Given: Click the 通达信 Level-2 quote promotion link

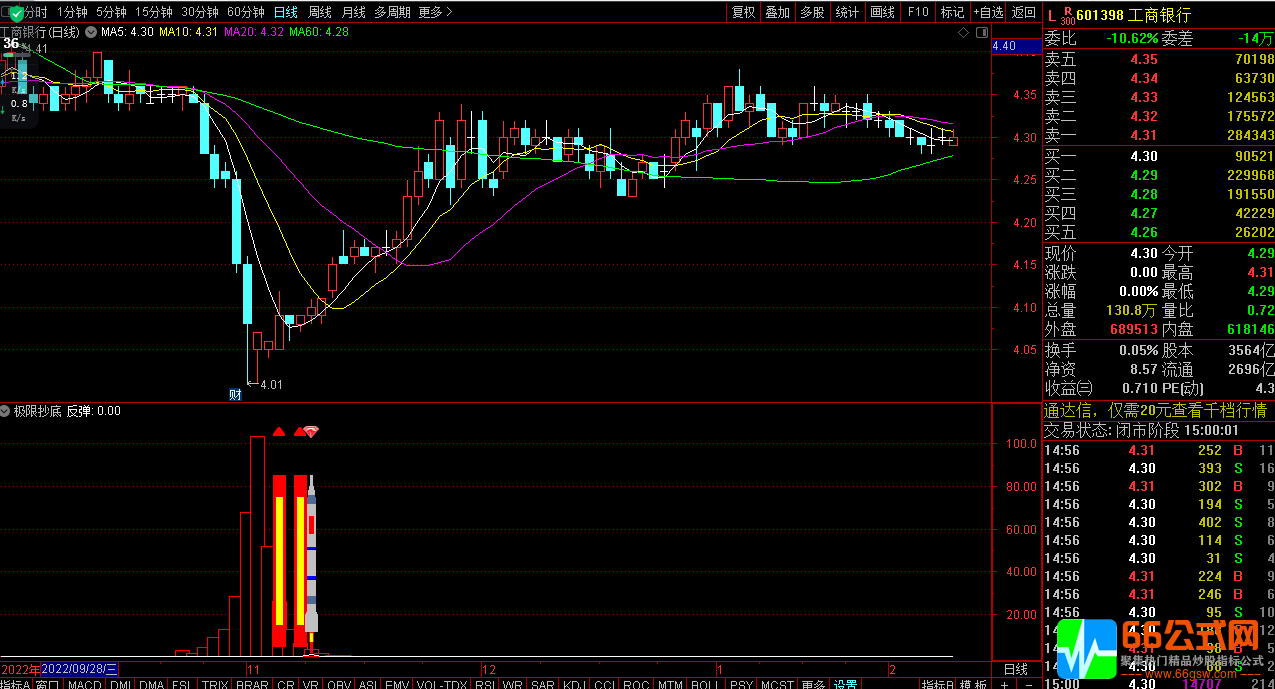Looking at the screenshot, I should [1155, 410].
